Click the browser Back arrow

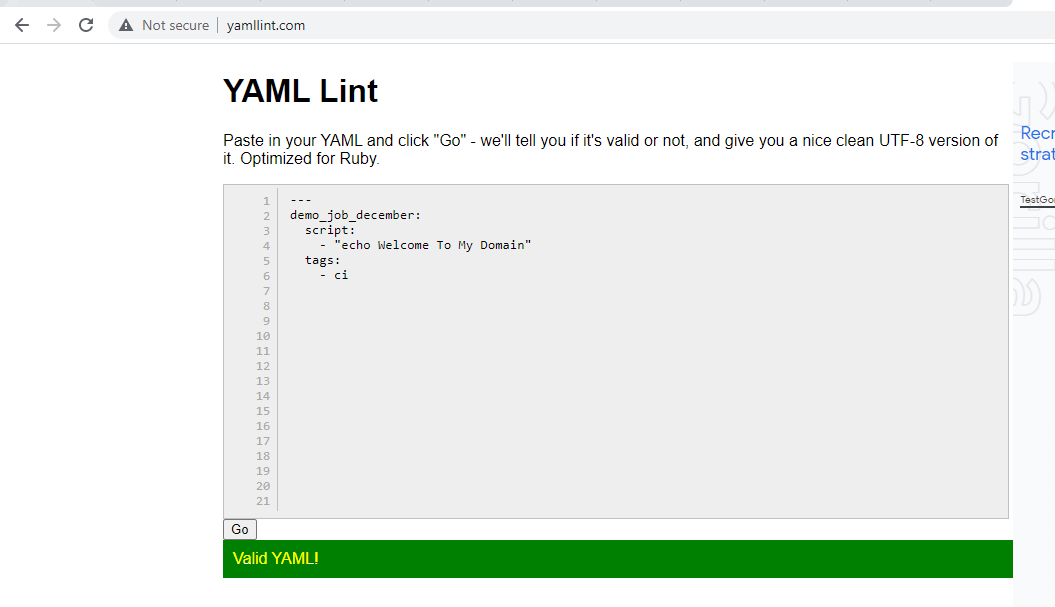pyautogui.click(x=22, y=25)
